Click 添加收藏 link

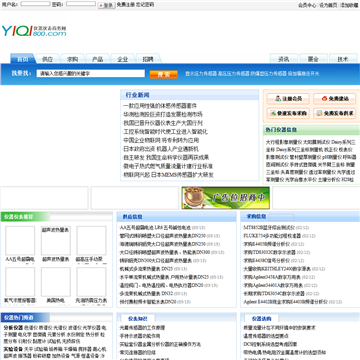coord(349,5)
